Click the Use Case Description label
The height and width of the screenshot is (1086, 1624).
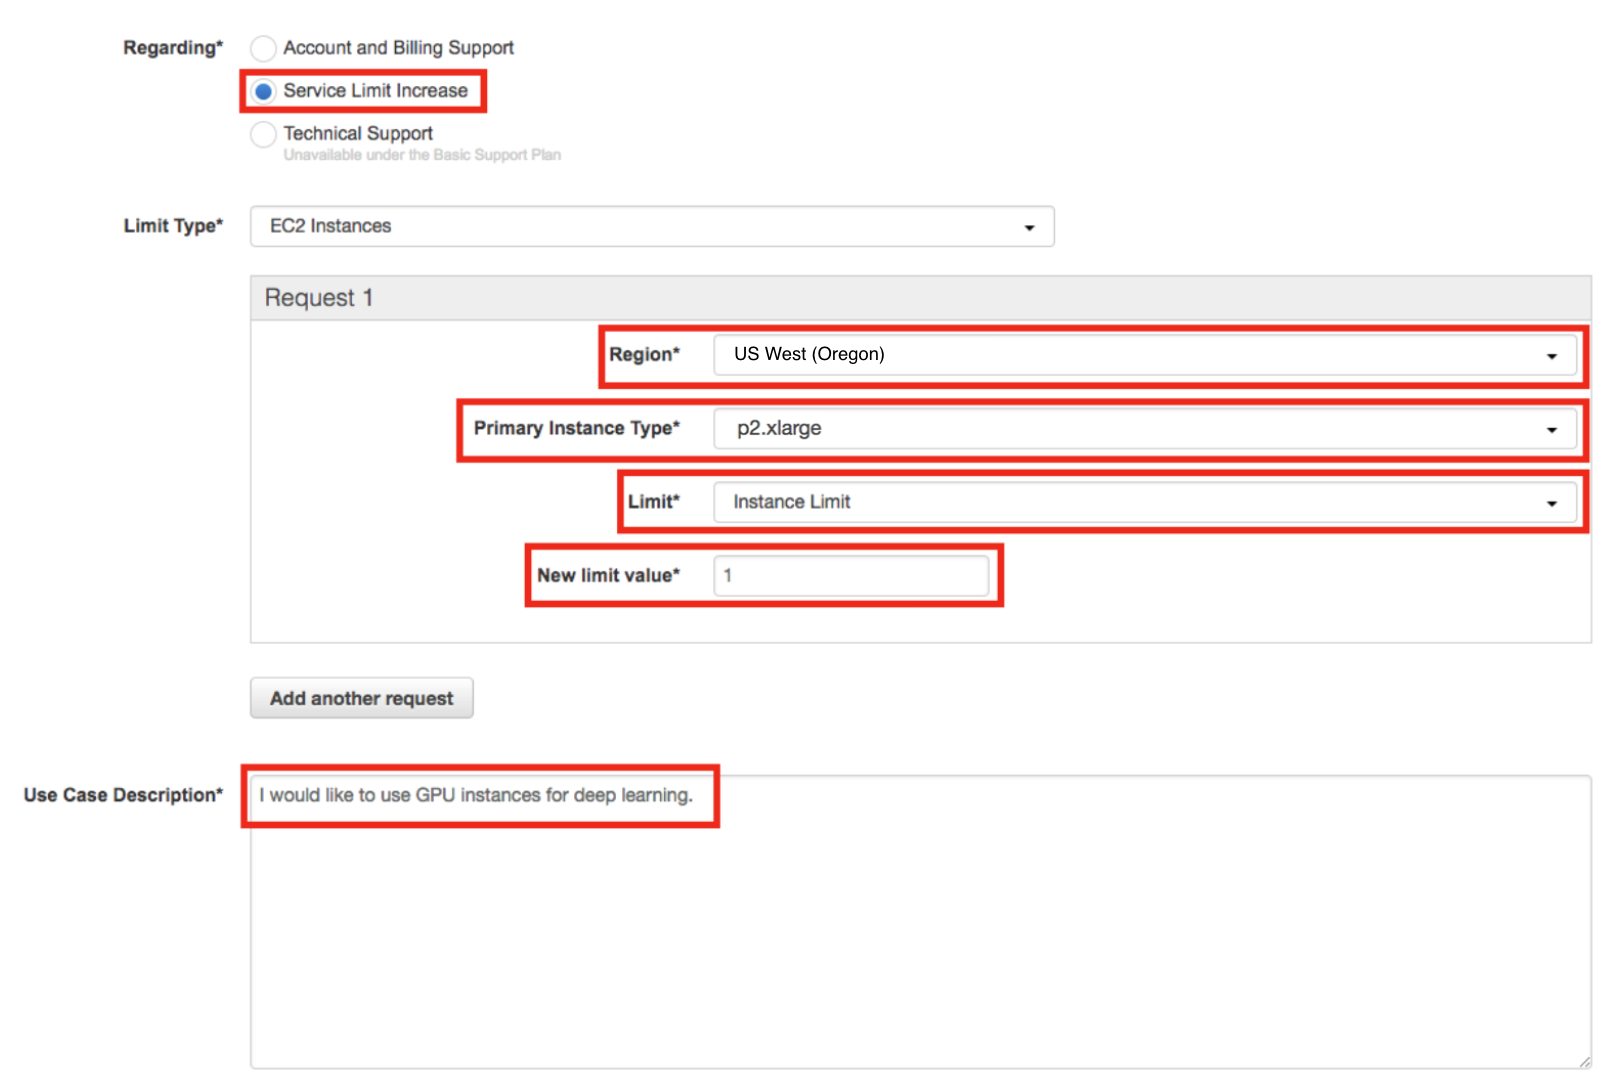coord(123,795)
